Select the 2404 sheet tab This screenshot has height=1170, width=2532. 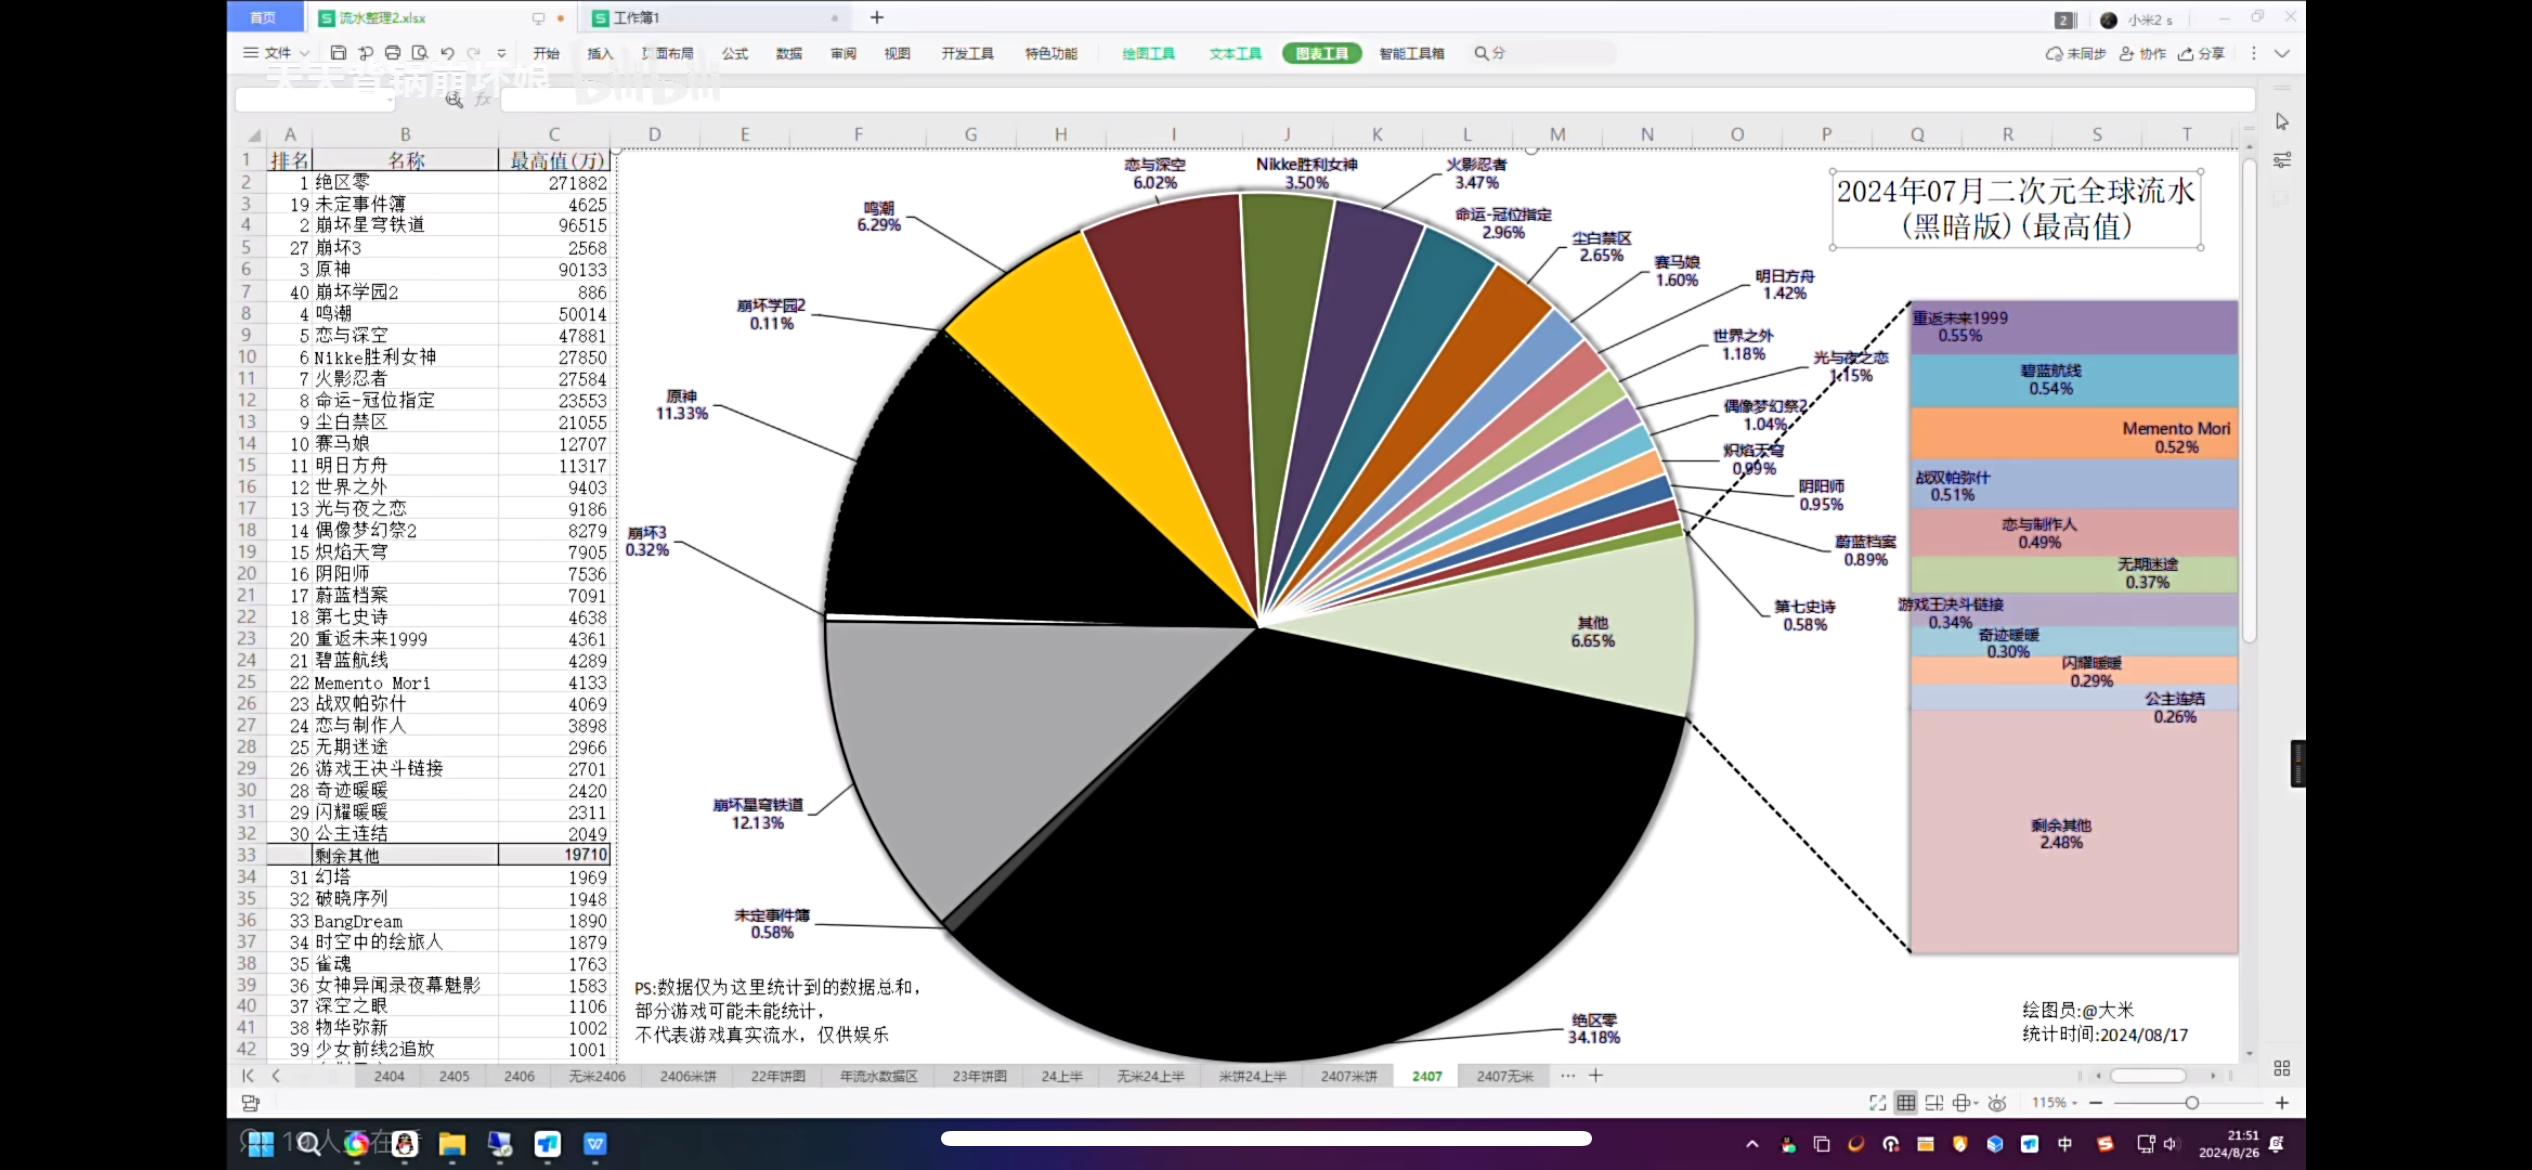point(389,1075)
